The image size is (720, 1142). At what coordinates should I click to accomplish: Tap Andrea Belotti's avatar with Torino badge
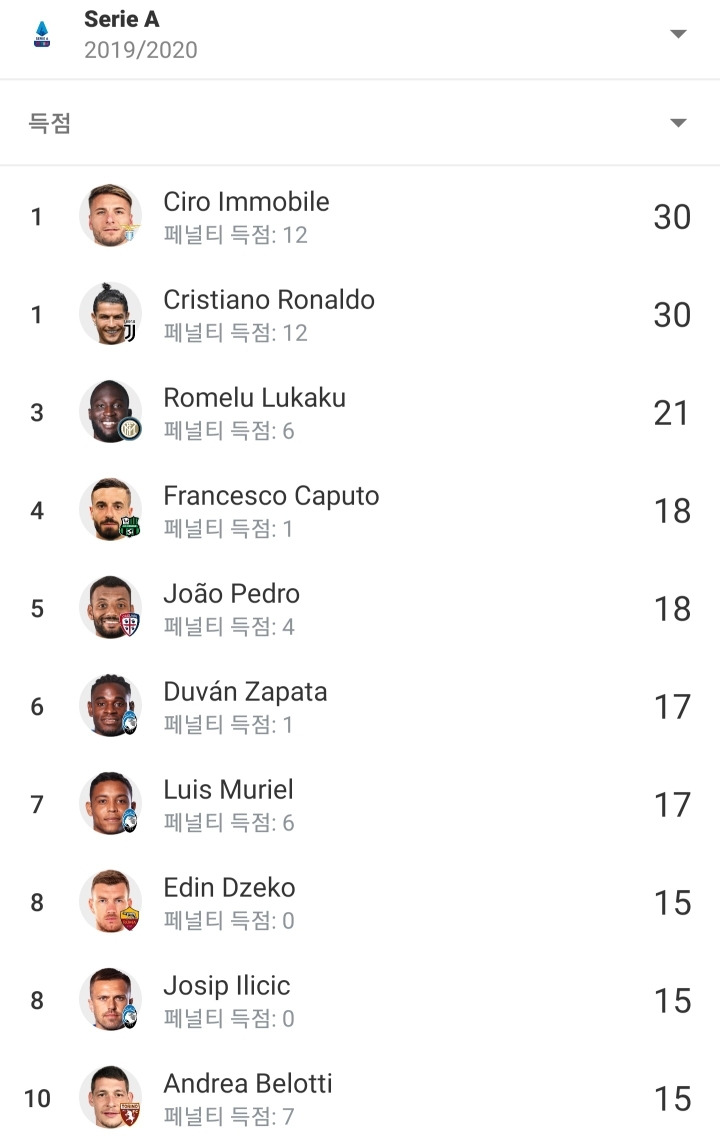pos(110,1098)
